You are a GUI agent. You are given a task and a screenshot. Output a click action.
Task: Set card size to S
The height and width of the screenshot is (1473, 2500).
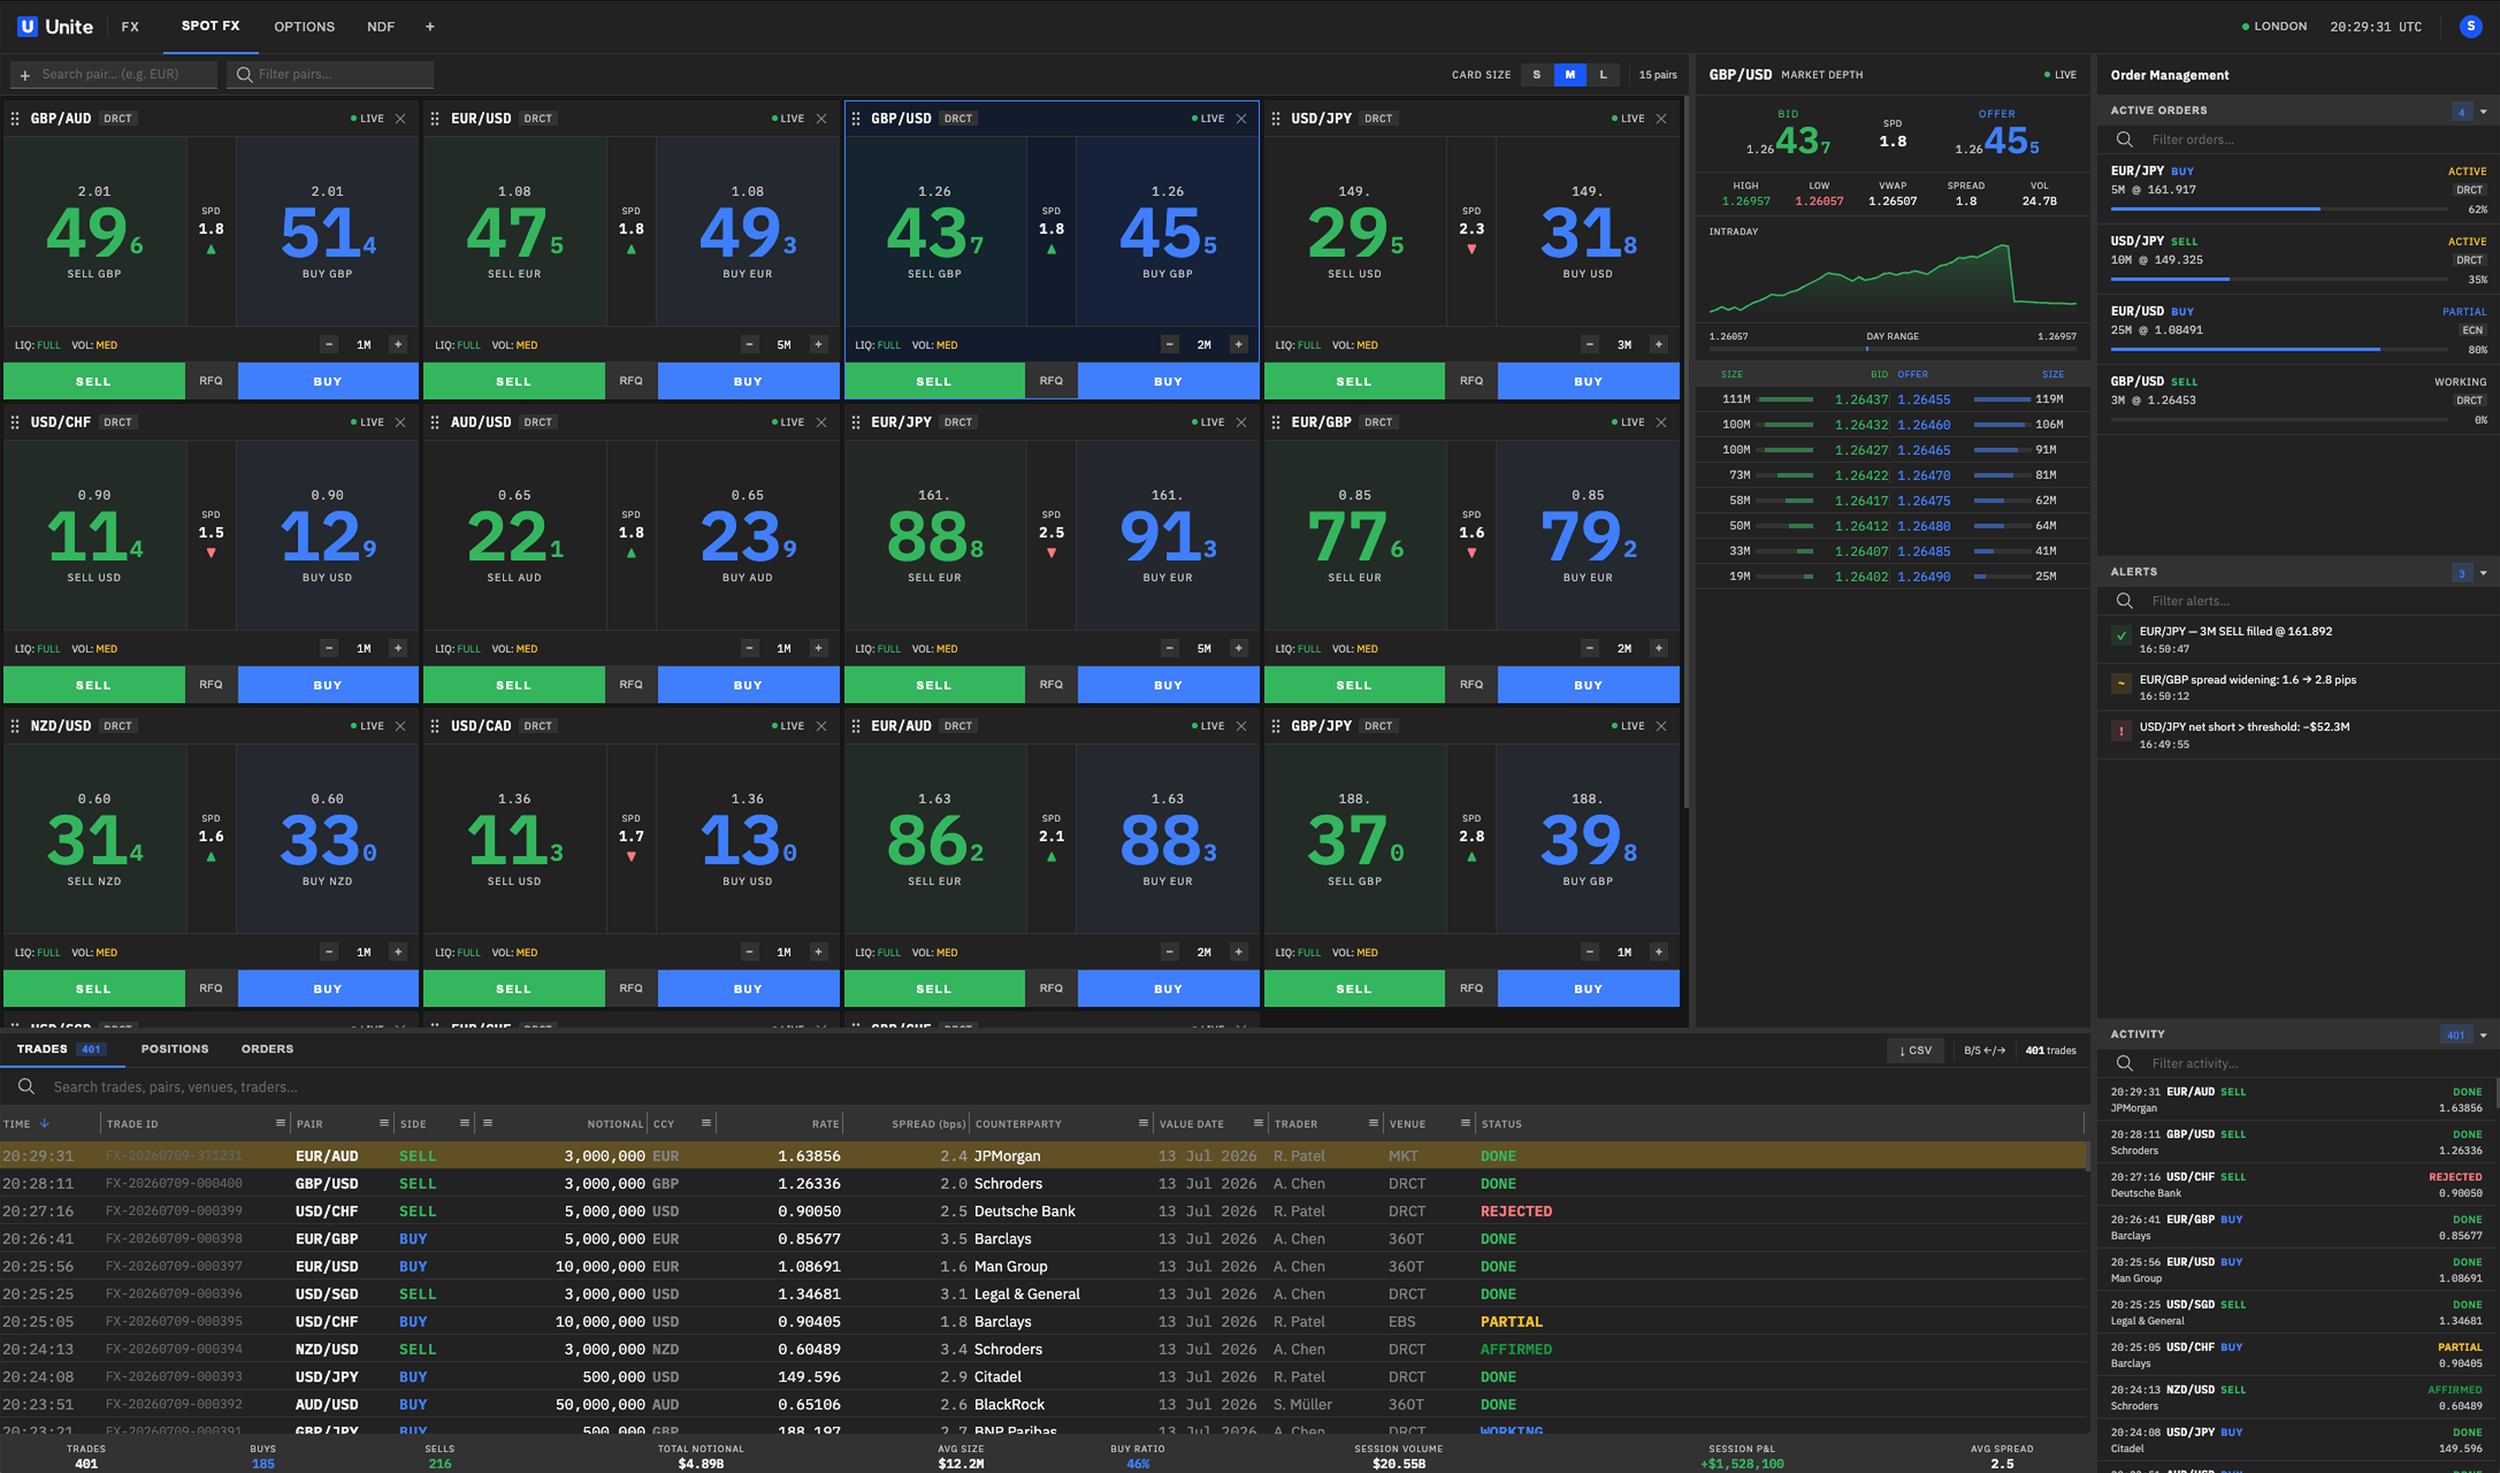[x=1537, y=74]
